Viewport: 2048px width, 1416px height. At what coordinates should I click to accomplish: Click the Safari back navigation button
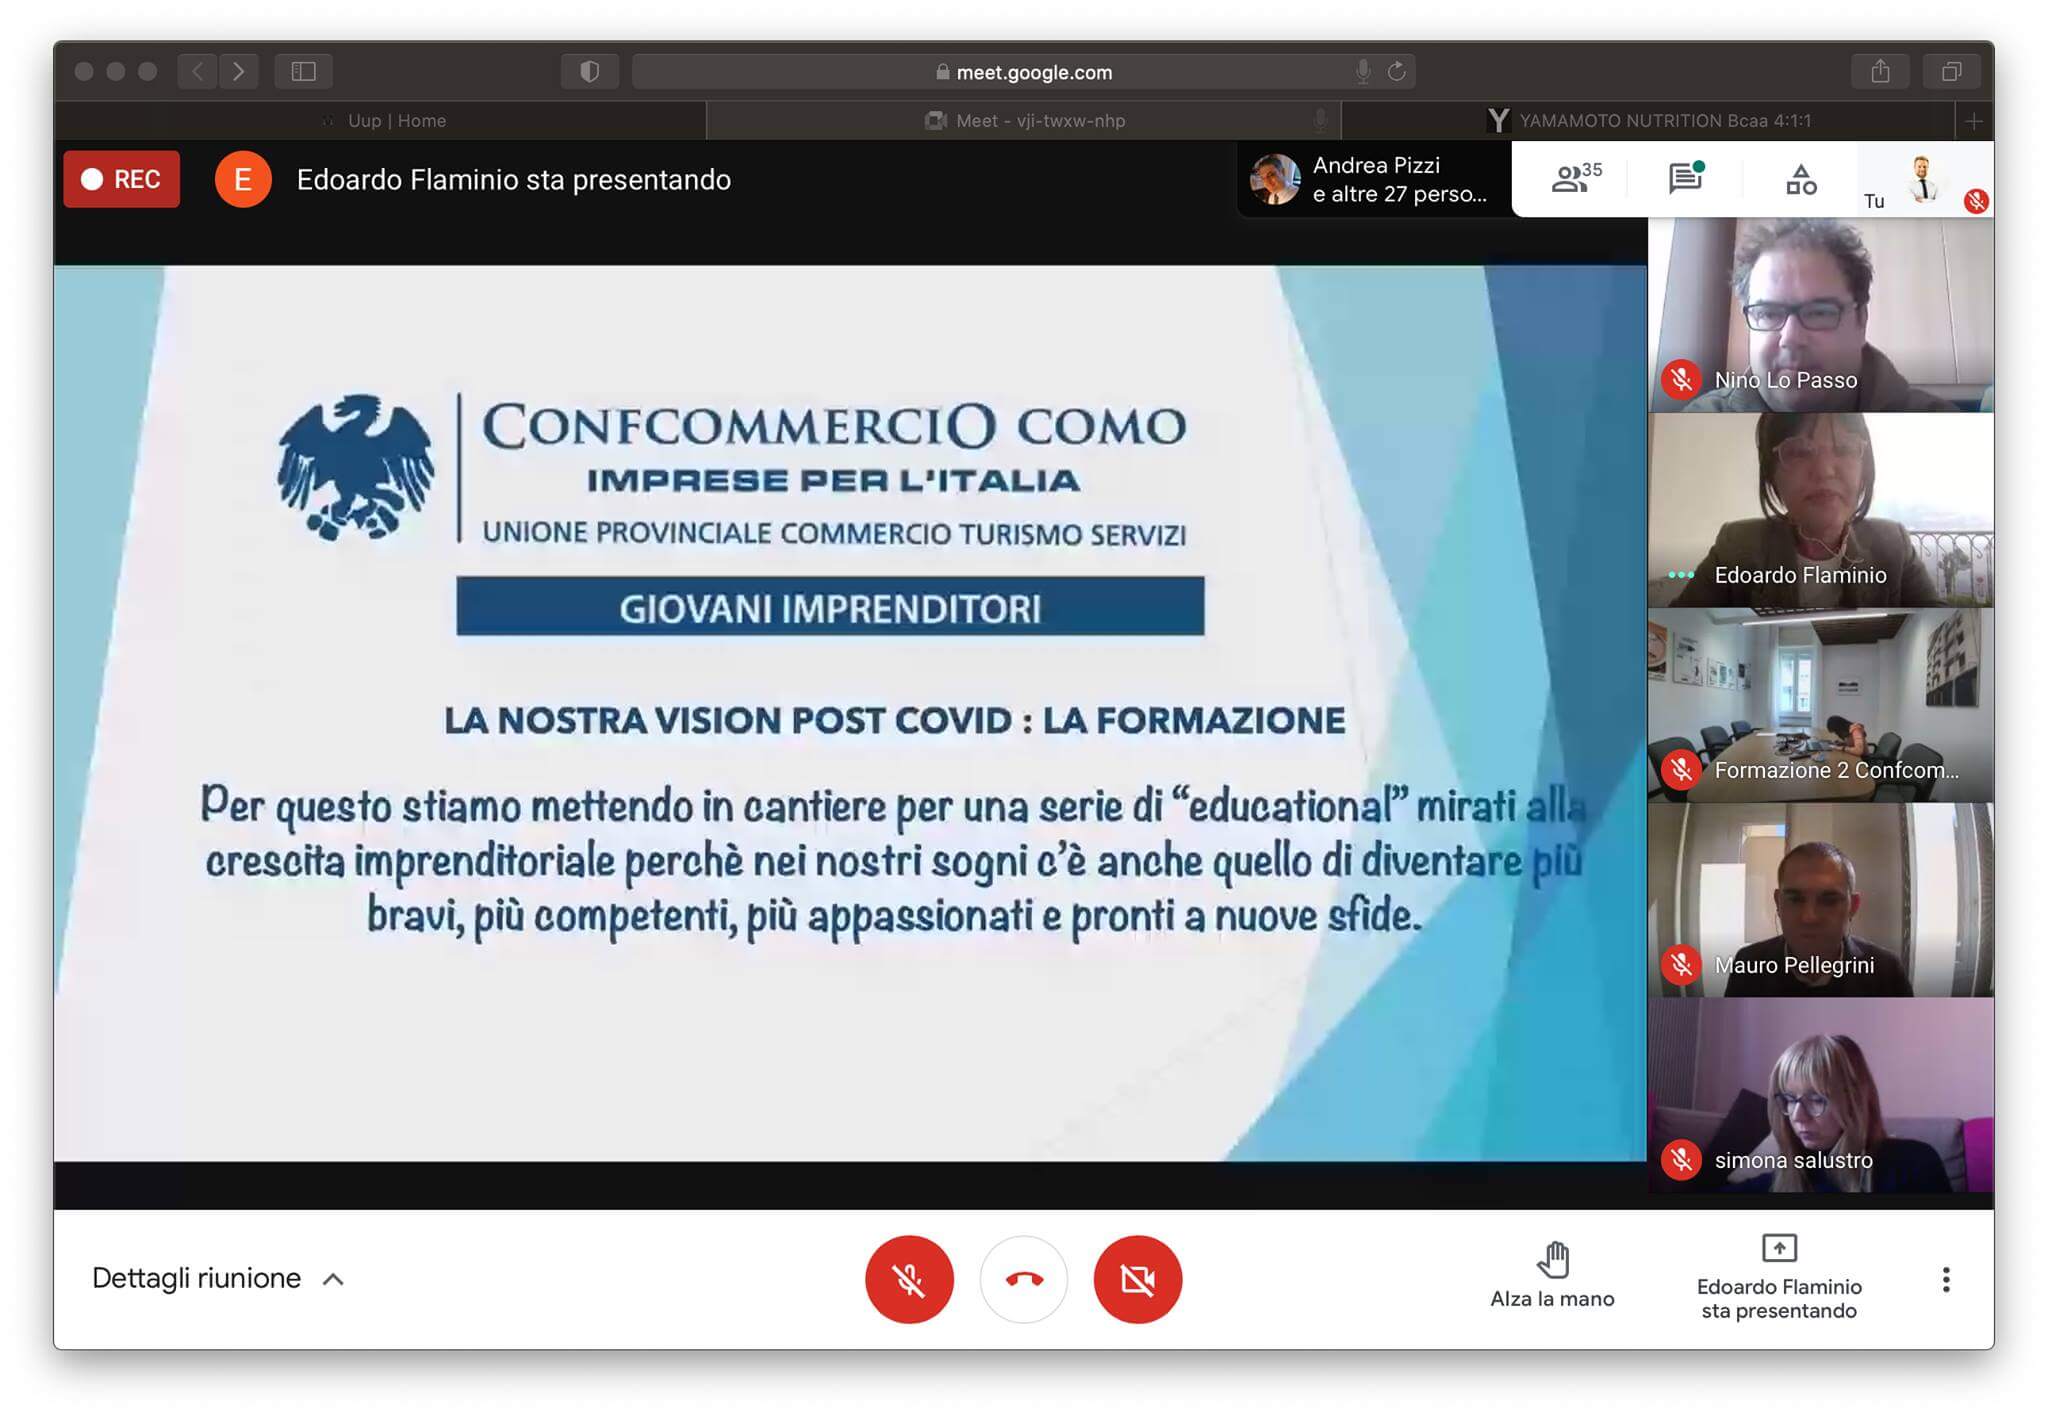click(198, 71)
